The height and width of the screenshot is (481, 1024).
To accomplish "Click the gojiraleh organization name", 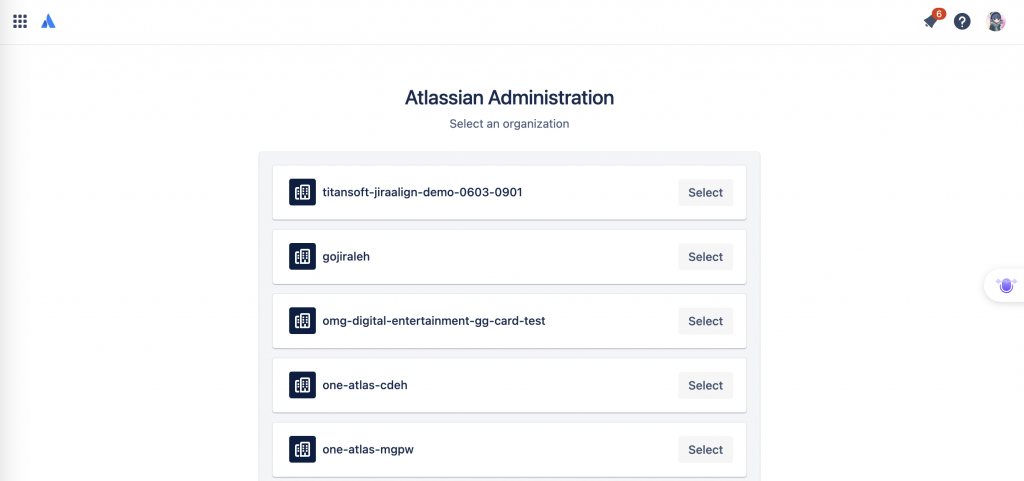I will pos(346,256).
